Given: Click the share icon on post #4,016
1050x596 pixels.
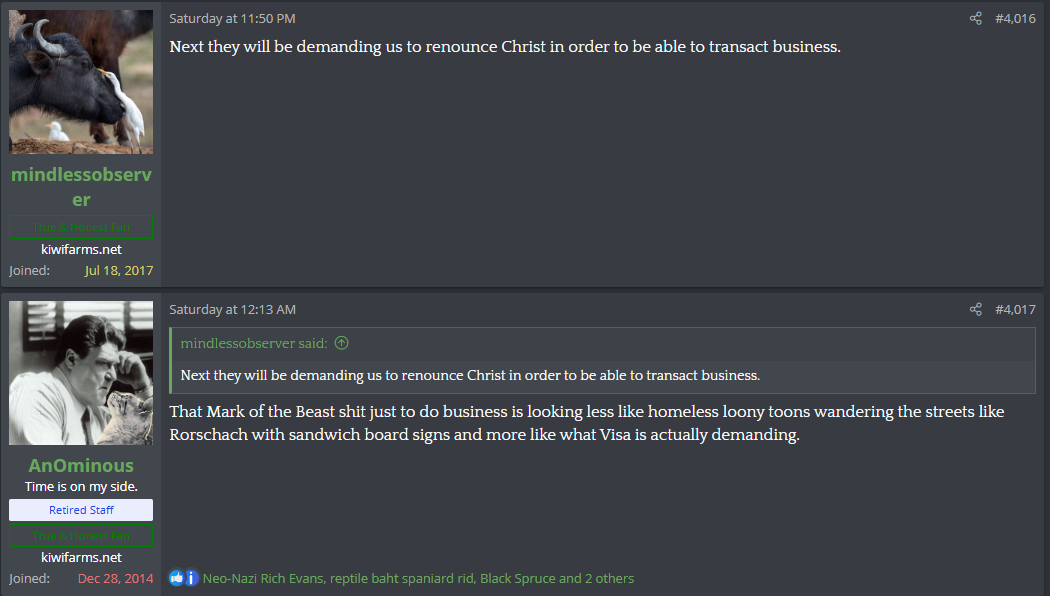Looking at the screenshot, I should pyautogui.click(x=975, y=19).
